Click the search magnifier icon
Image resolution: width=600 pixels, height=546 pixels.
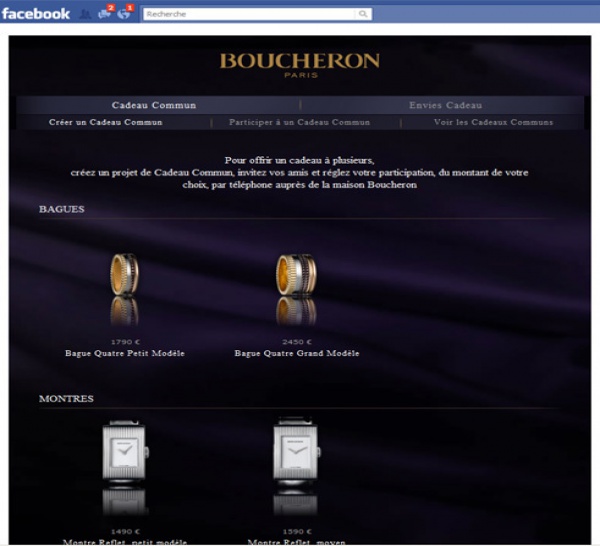click(x=363, y=14)
